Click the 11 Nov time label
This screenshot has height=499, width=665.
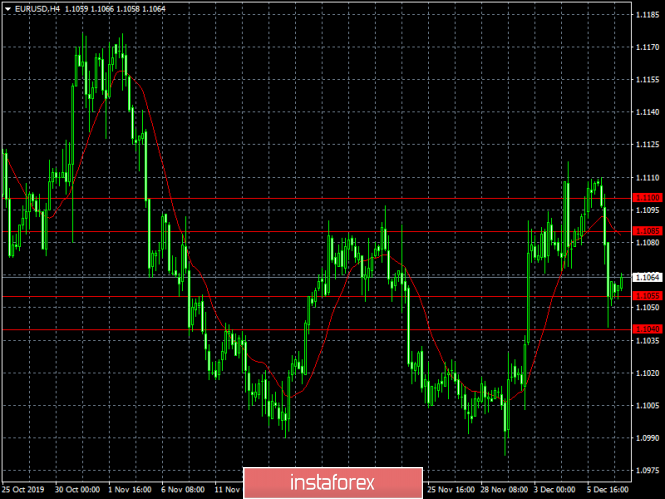tap(227, 490)
